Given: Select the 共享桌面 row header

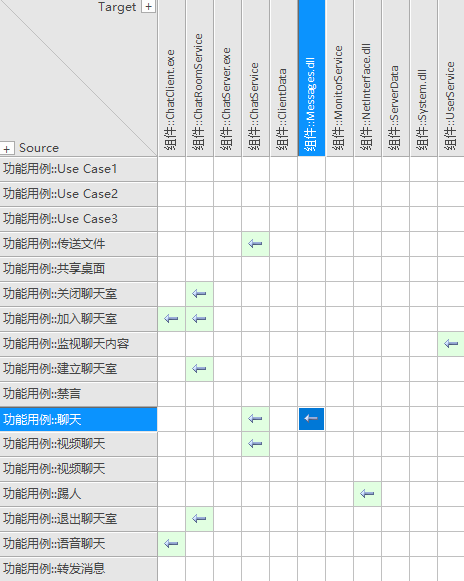Looking at the screenshot, I should click(78, 269).
